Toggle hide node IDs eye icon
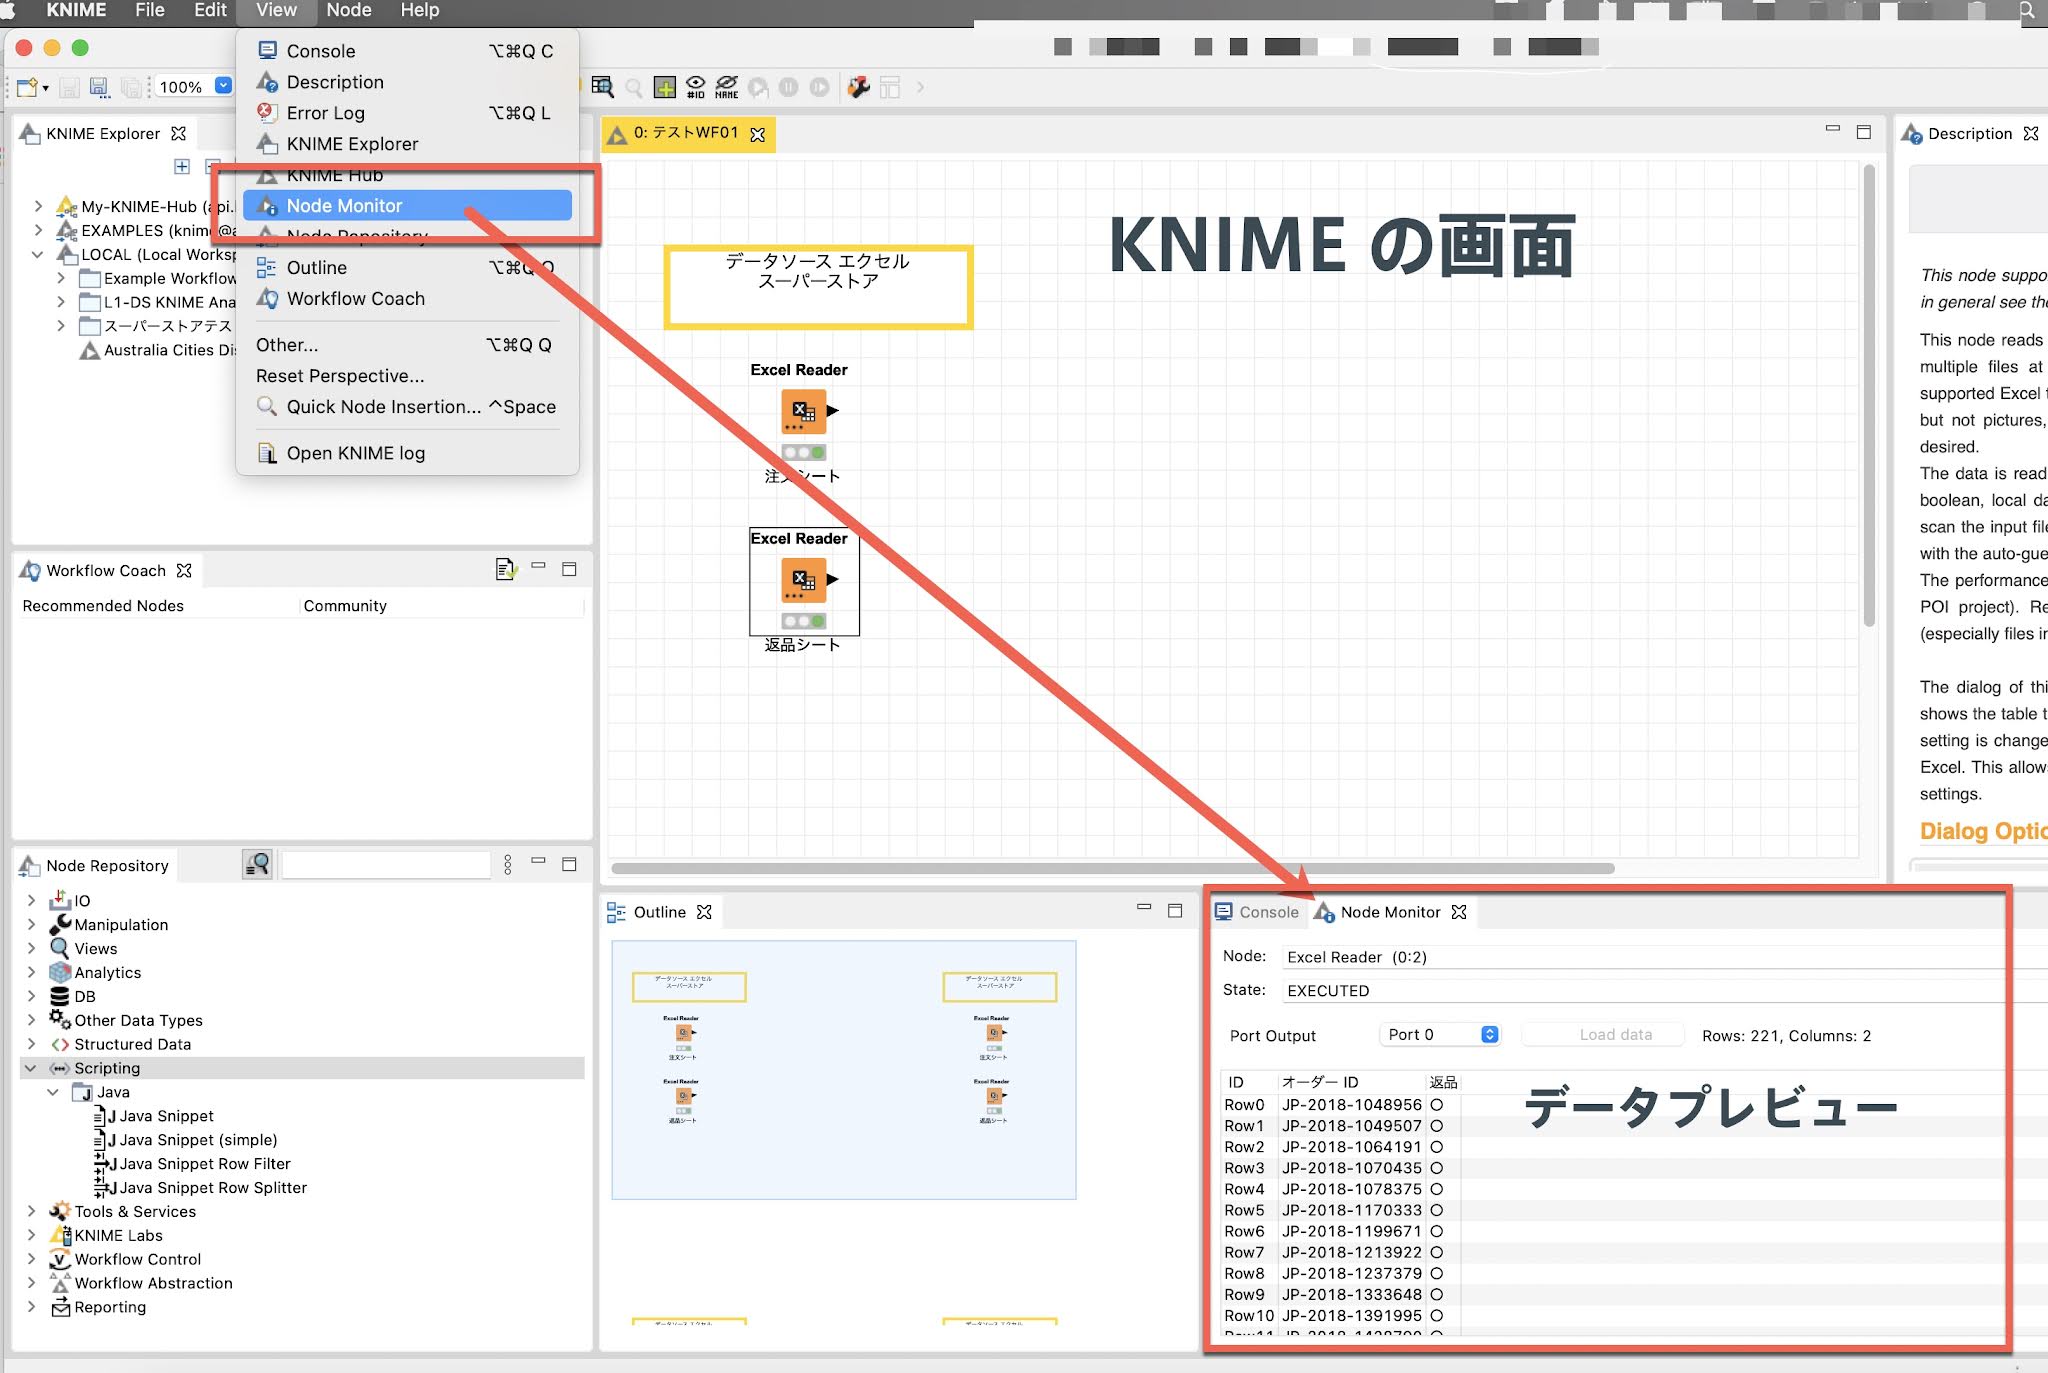This screenshot has width=2048, height=1373. tap(696, 87)
